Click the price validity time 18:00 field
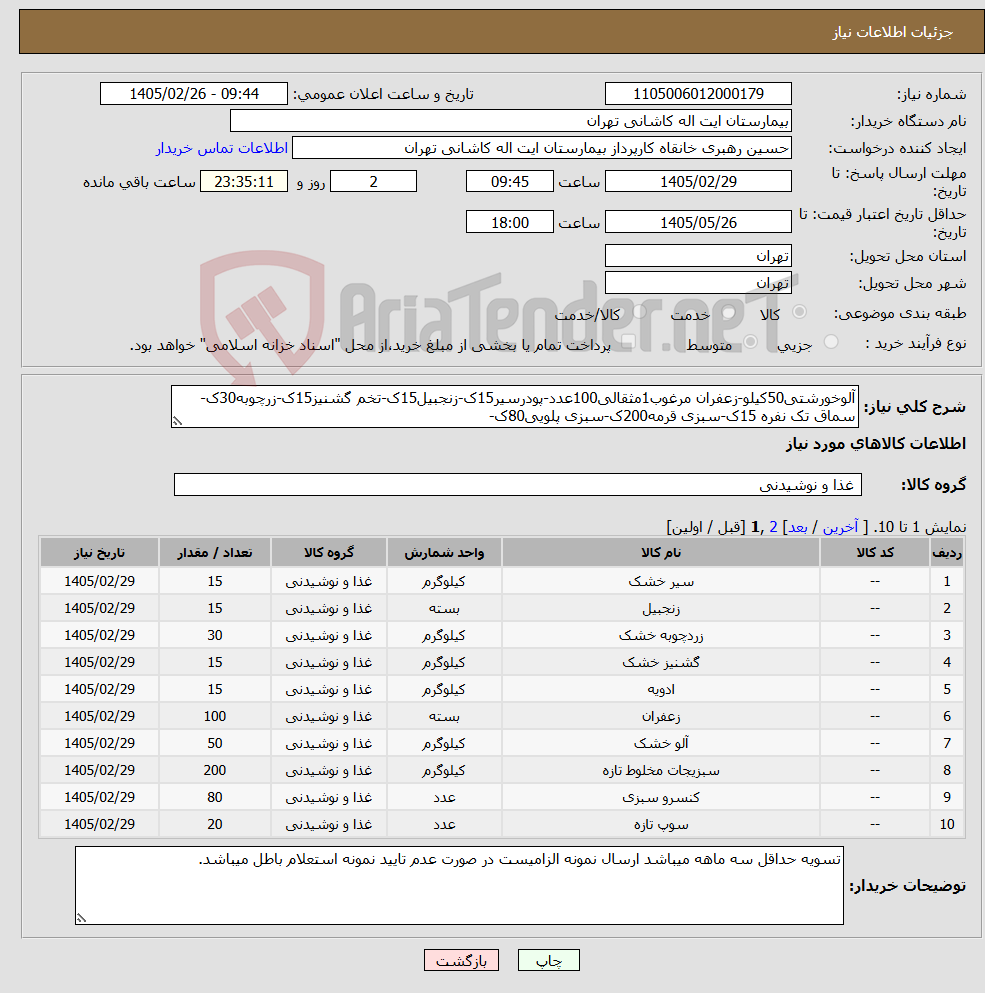Screen dimensions: 985x993 coord(510,222)
